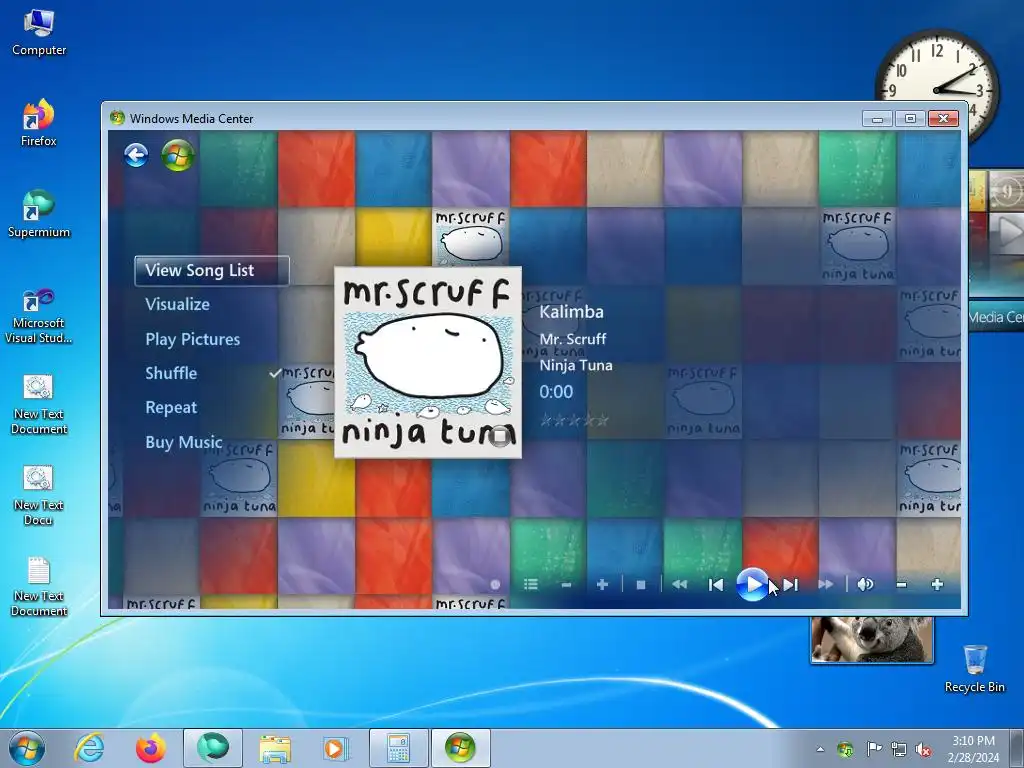Open Firefox from the taskbar
The height and width of the screenshot is (768, 1024).
click(x=151, y=748)
